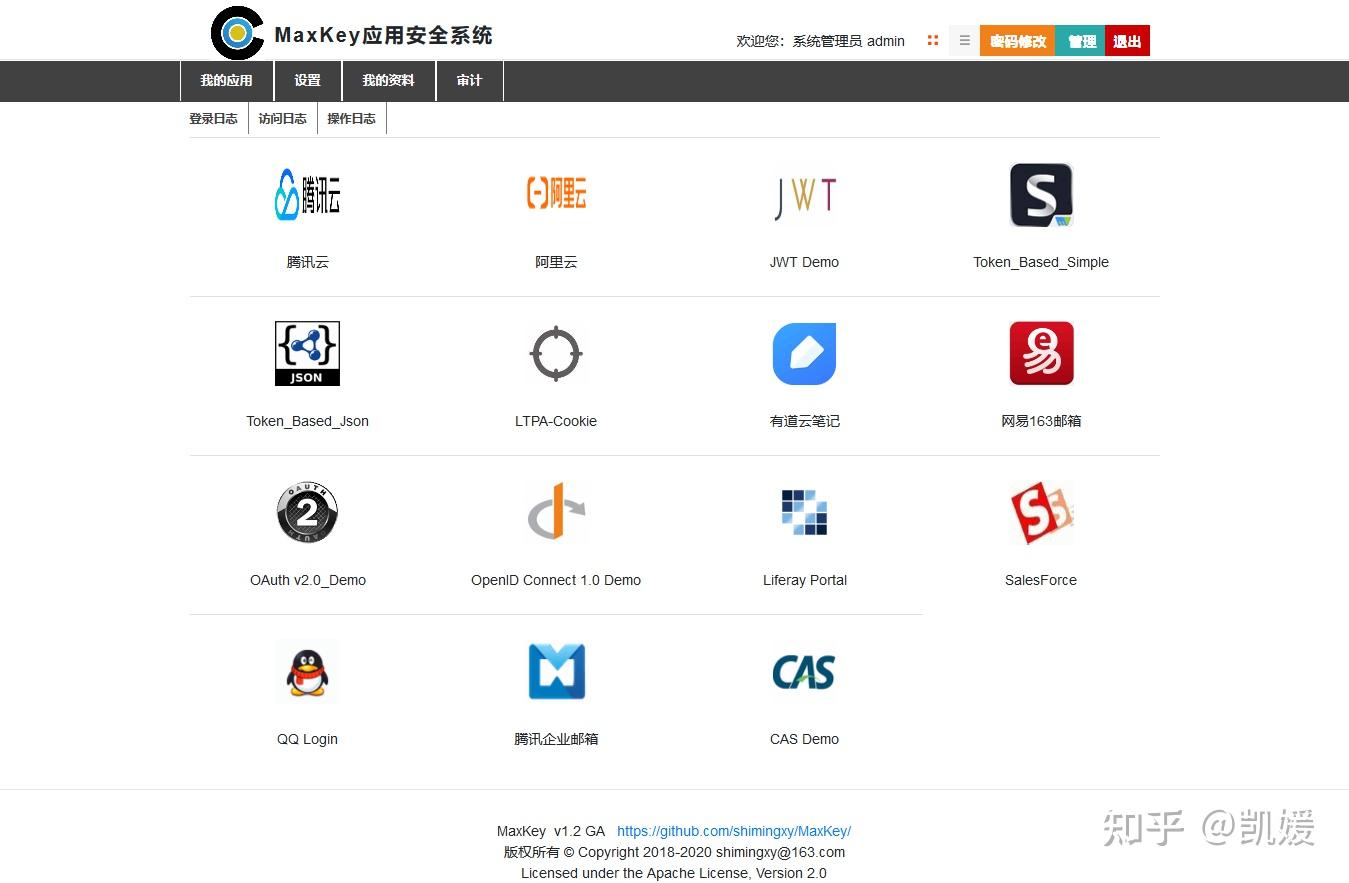The image size is (1349, 883).
Task: Select the SalesForce application icon
Action: [x=1041, y=512]
